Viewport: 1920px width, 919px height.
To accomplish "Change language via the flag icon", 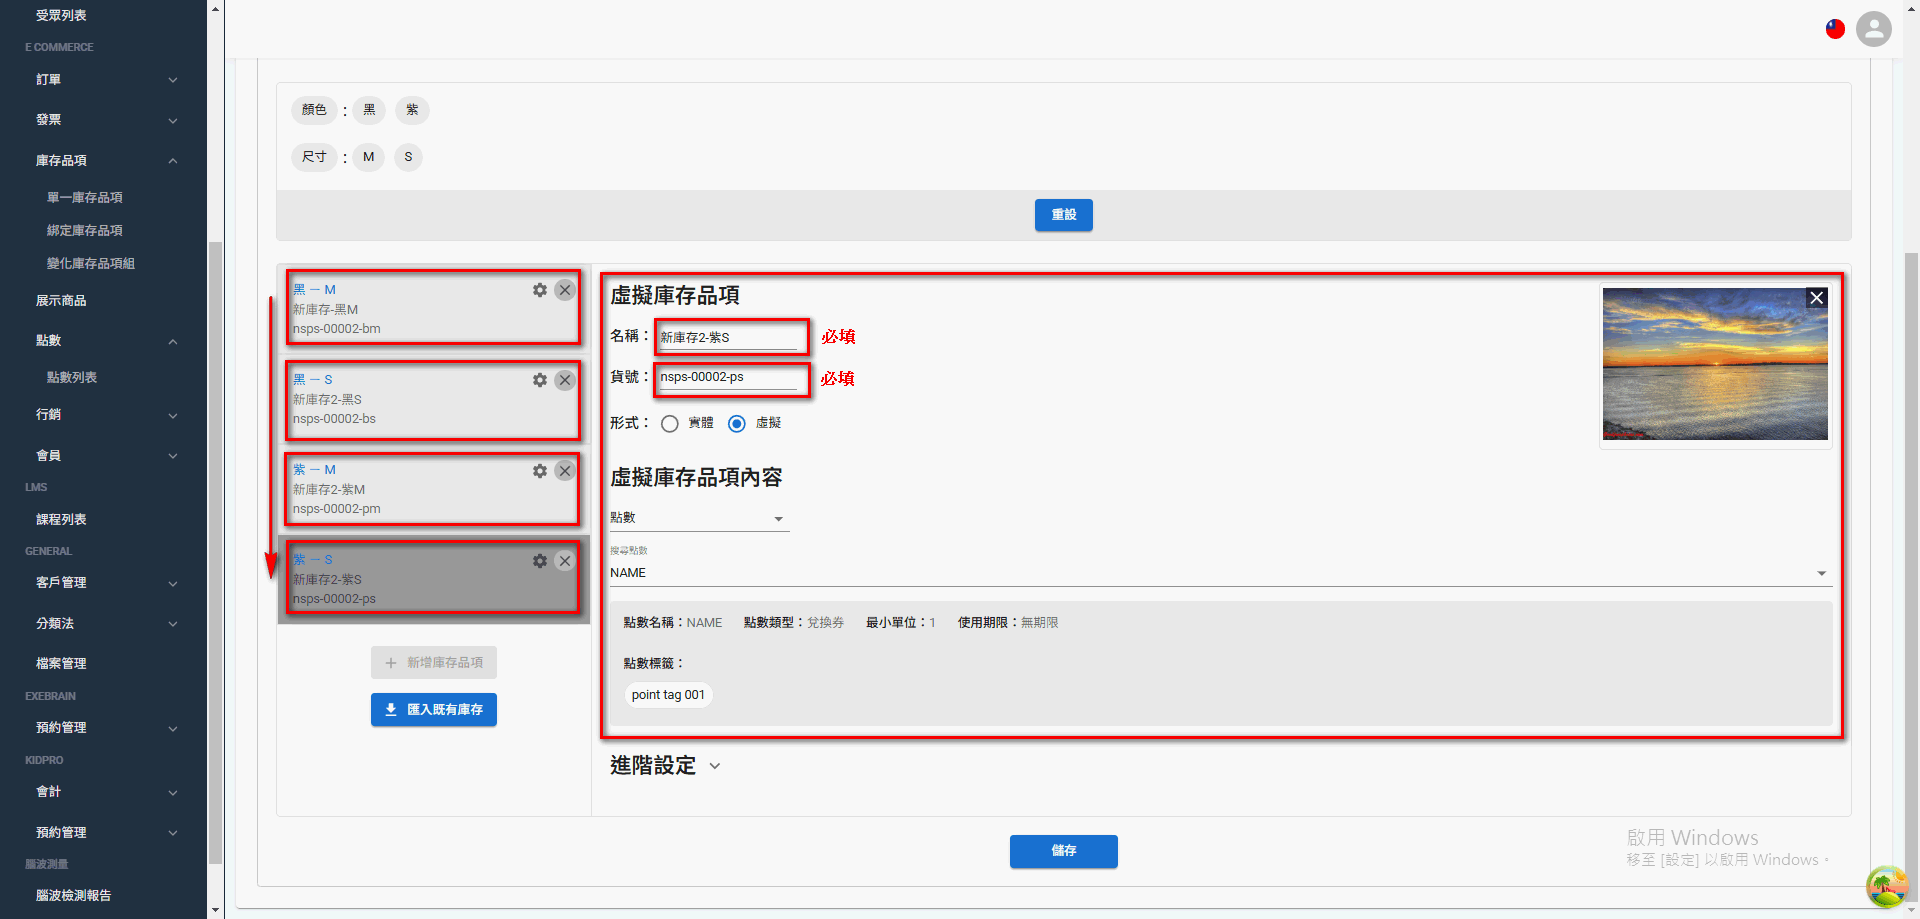I will [1835, 29].
